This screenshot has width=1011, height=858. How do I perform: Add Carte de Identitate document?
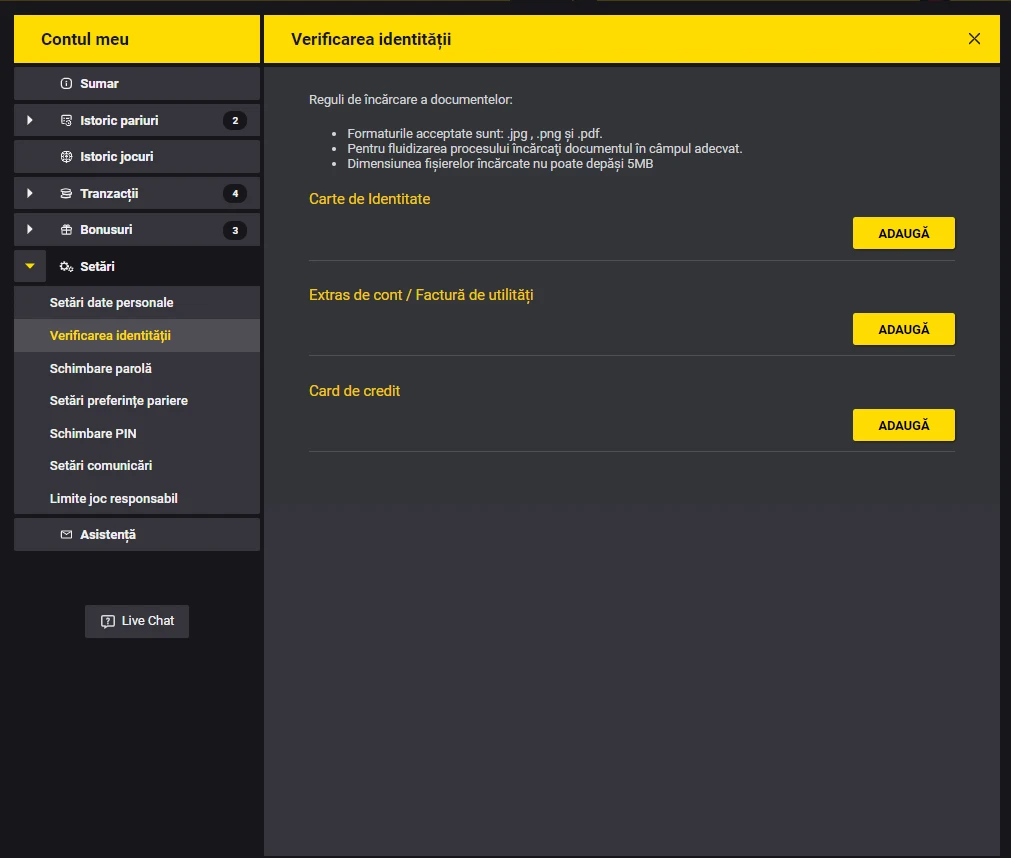click(903, 233)
